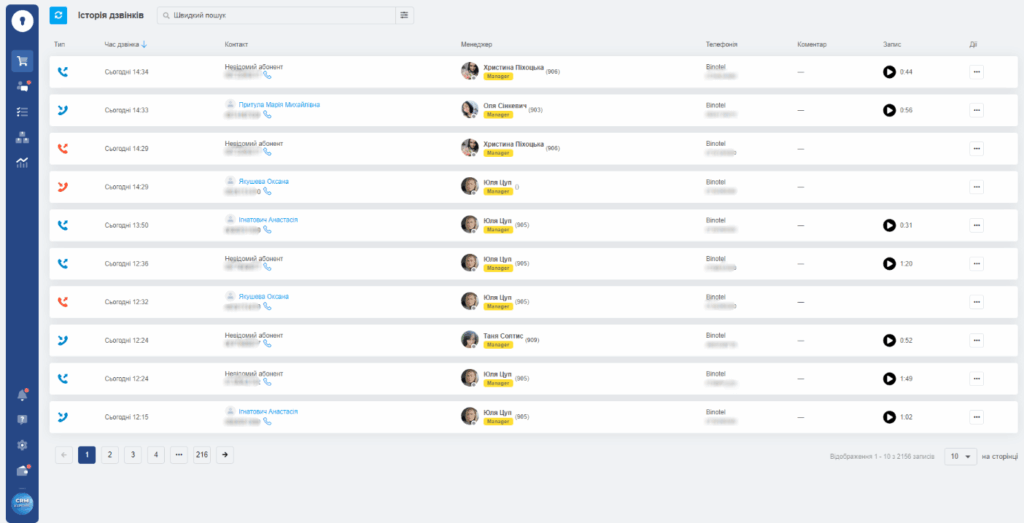
Task: Expand the records-per-page dropdown showing 10
Action: (962, 456)
